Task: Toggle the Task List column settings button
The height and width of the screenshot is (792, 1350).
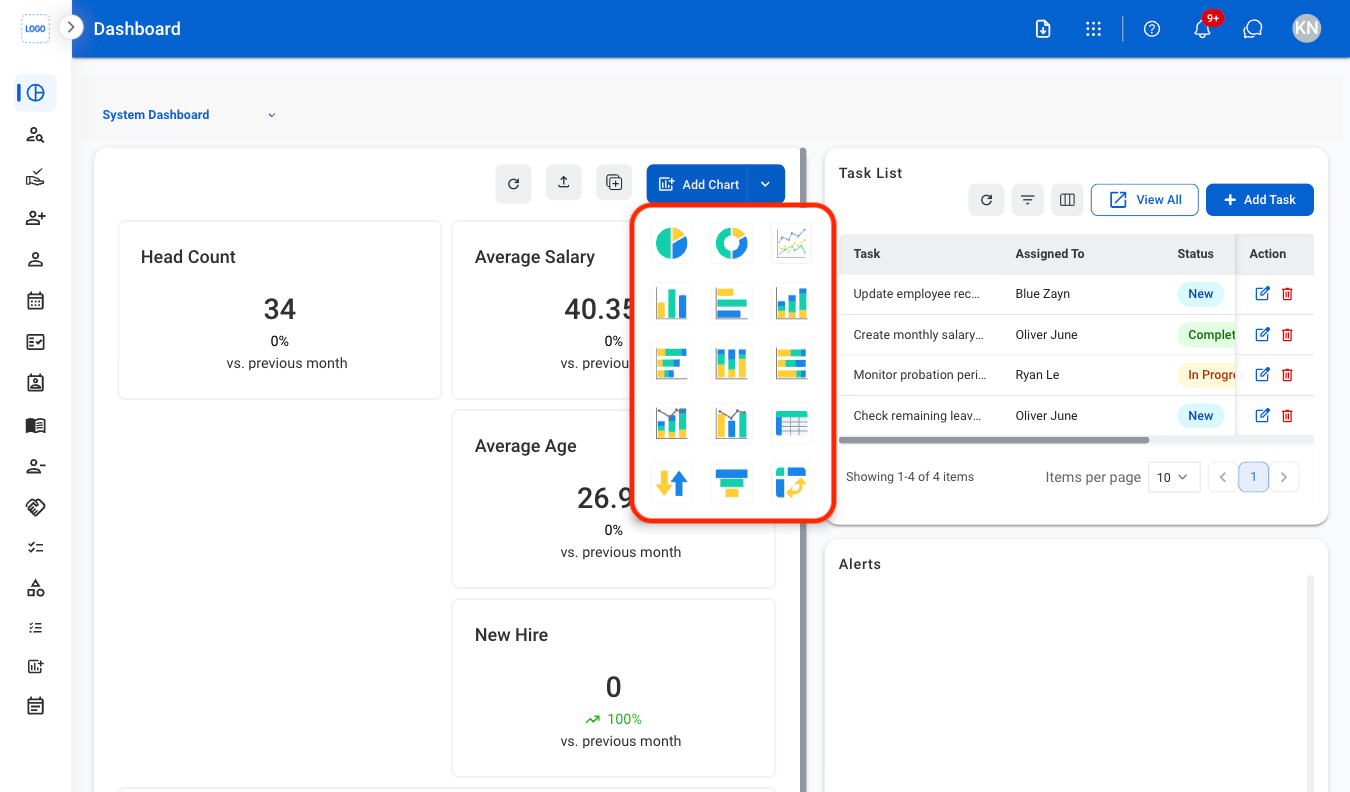Action: (1067, 200)
